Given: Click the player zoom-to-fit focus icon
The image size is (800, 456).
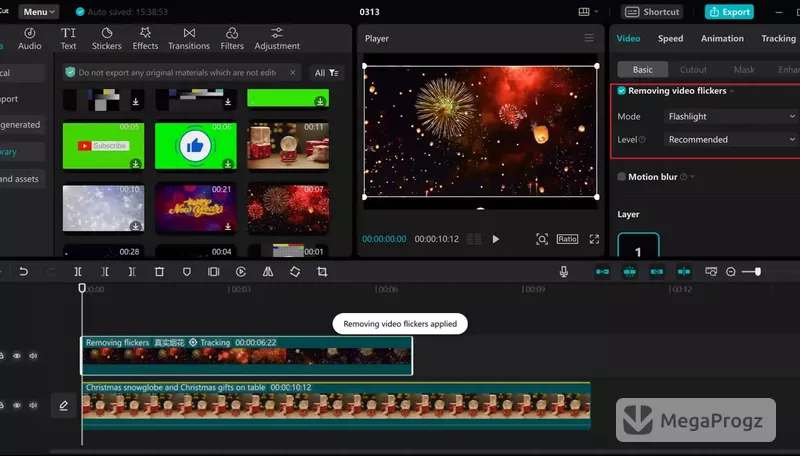Looking at the screenshot, I should [542, 239].
